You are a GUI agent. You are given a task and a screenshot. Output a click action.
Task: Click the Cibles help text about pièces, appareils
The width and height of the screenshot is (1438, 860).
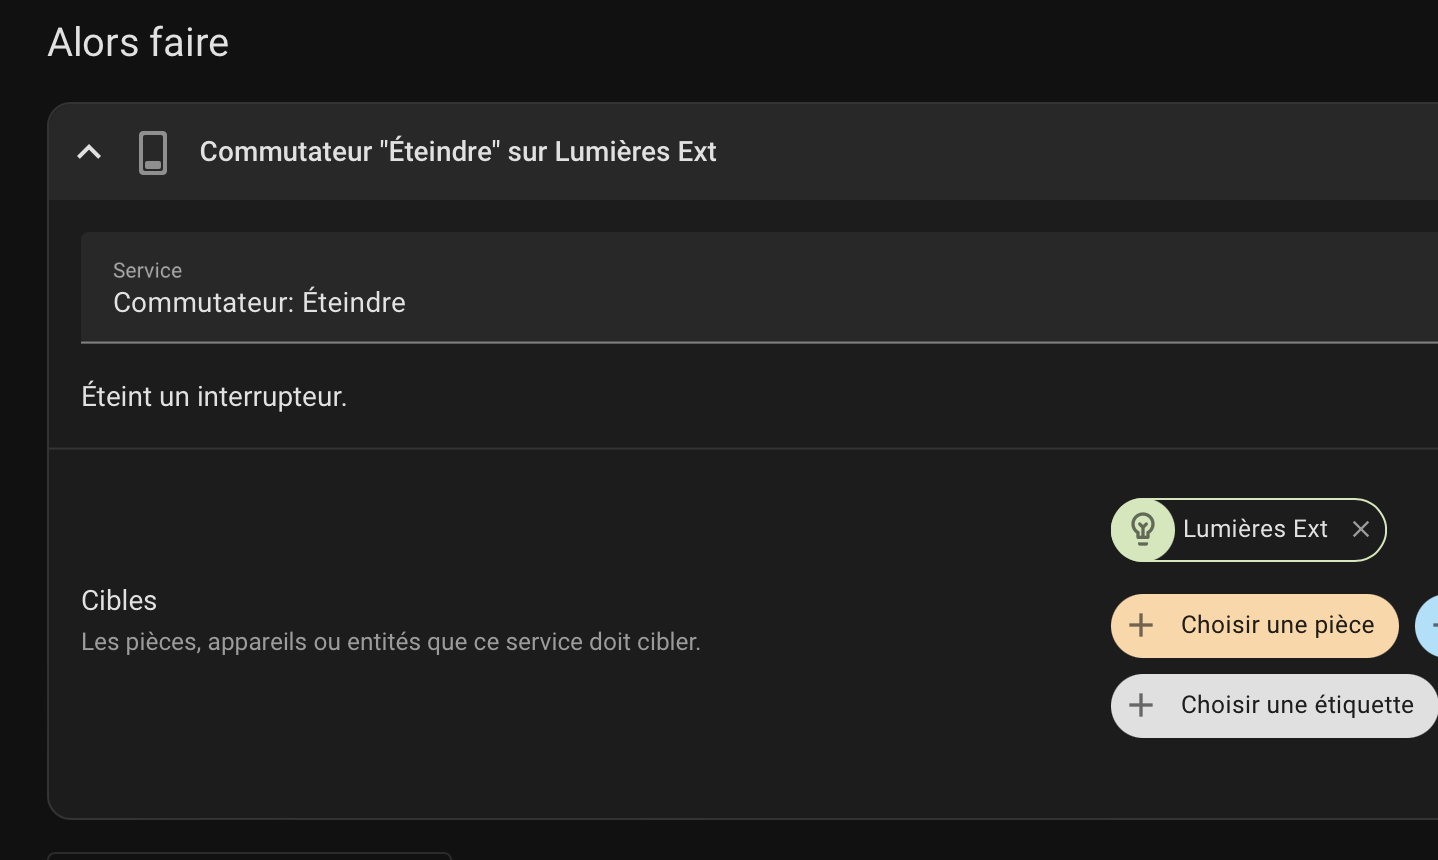(x=391, y=642)
